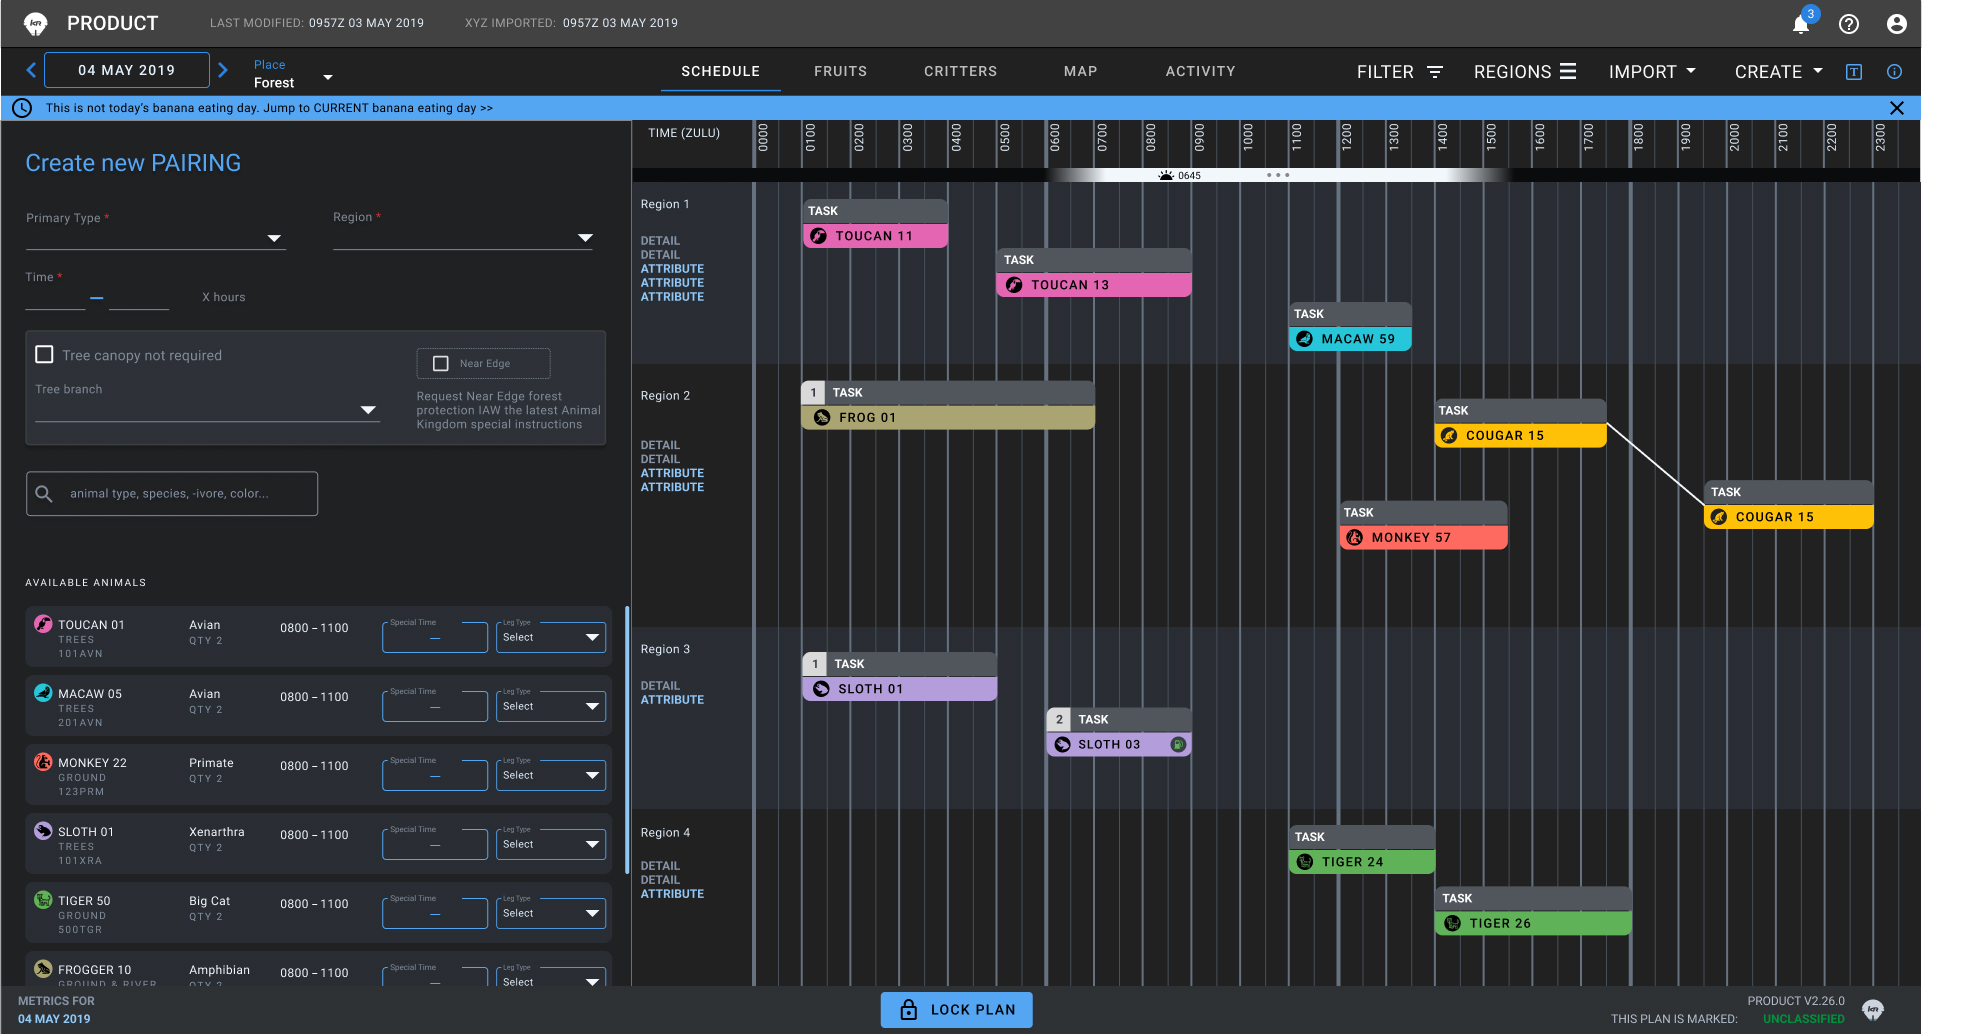Screen dimensions: 1964x1034
Task: Click Special Time field for TIGER 50
Action: [434, 912]
